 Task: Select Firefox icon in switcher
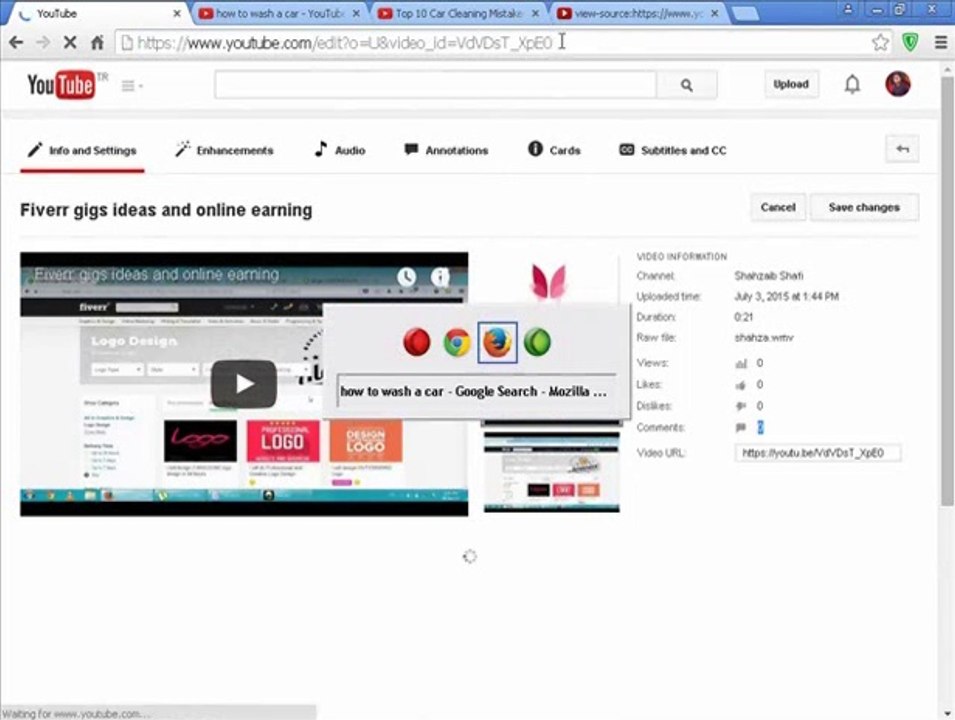click(498, 342)
